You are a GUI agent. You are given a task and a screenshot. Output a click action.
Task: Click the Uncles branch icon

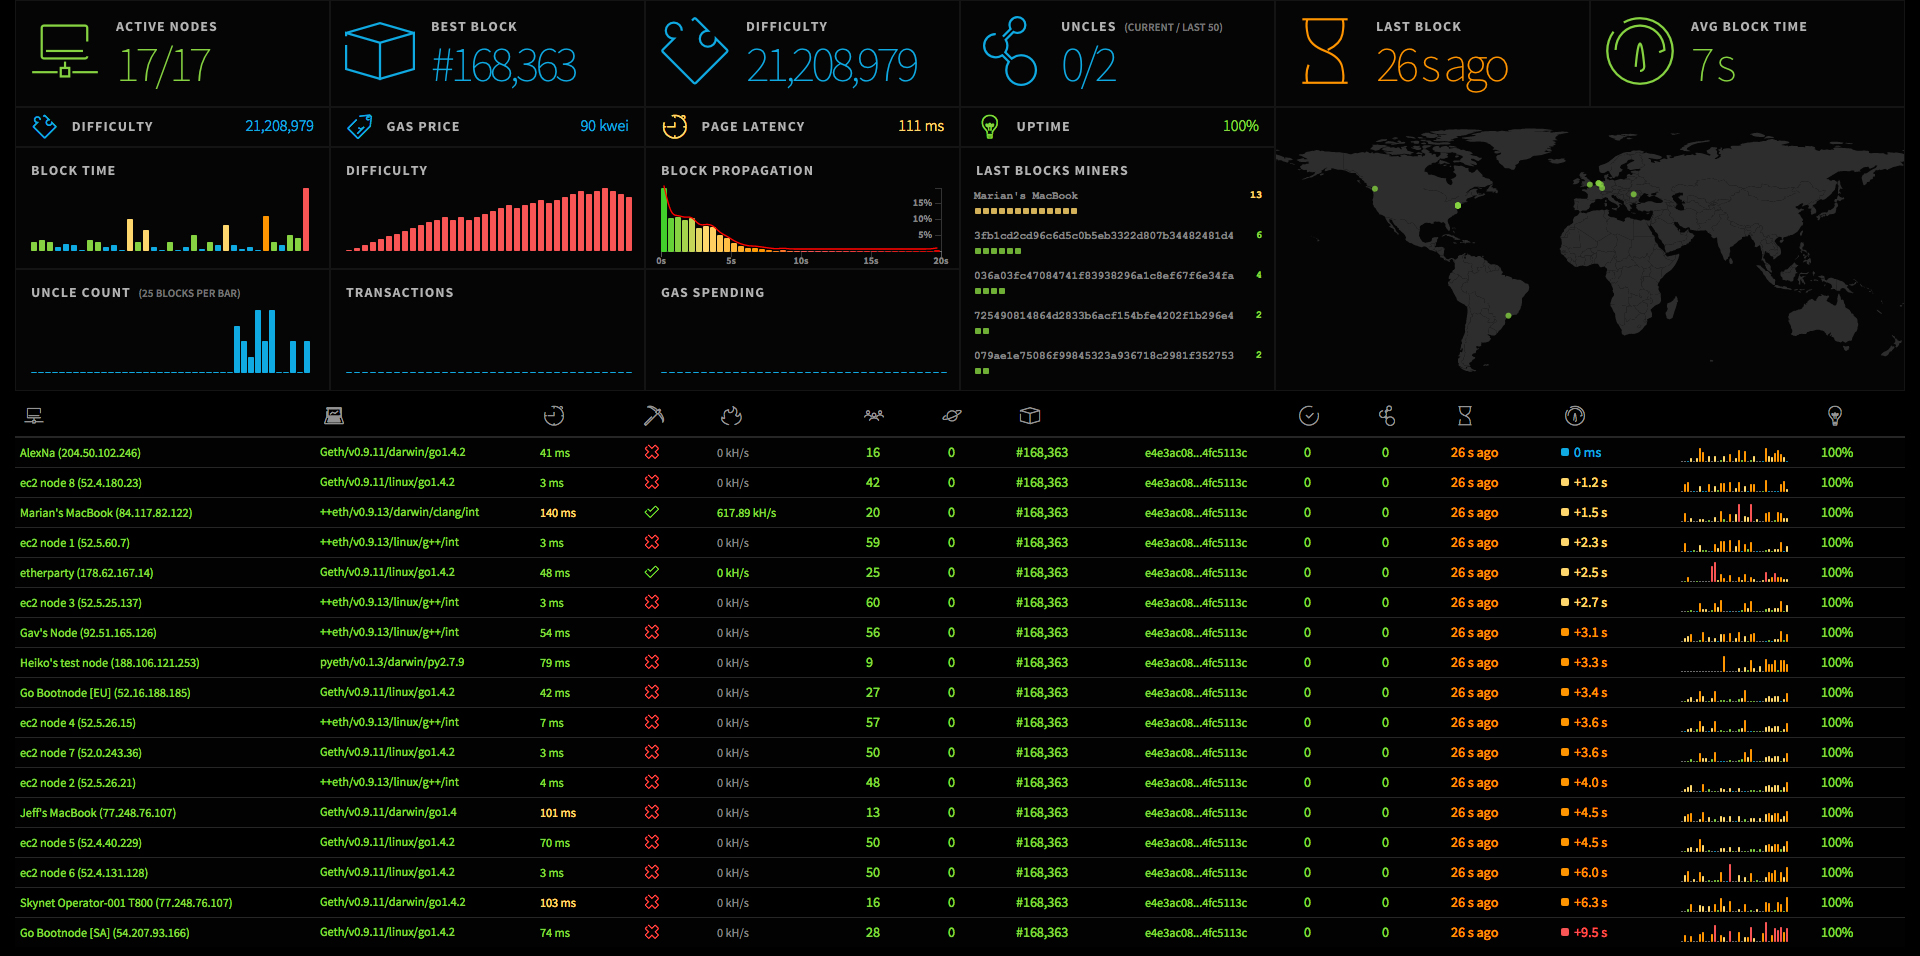1009,51
